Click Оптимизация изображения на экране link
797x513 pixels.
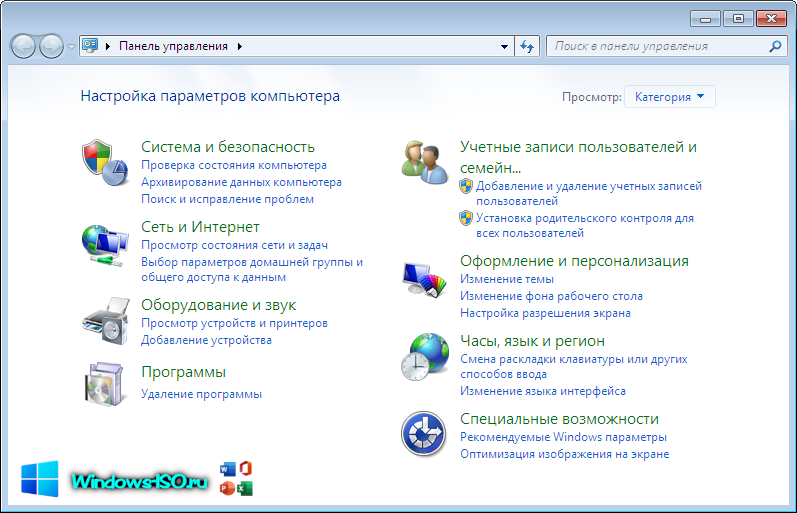[x=565, y=454]
